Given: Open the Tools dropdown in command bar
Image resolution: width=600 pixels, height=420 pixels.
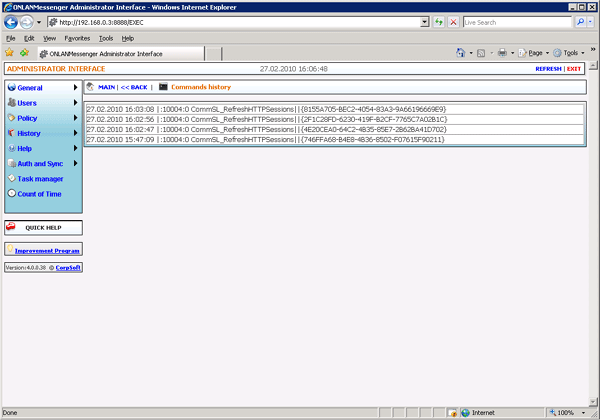Looking at the screenshot, I should (570, 53).
